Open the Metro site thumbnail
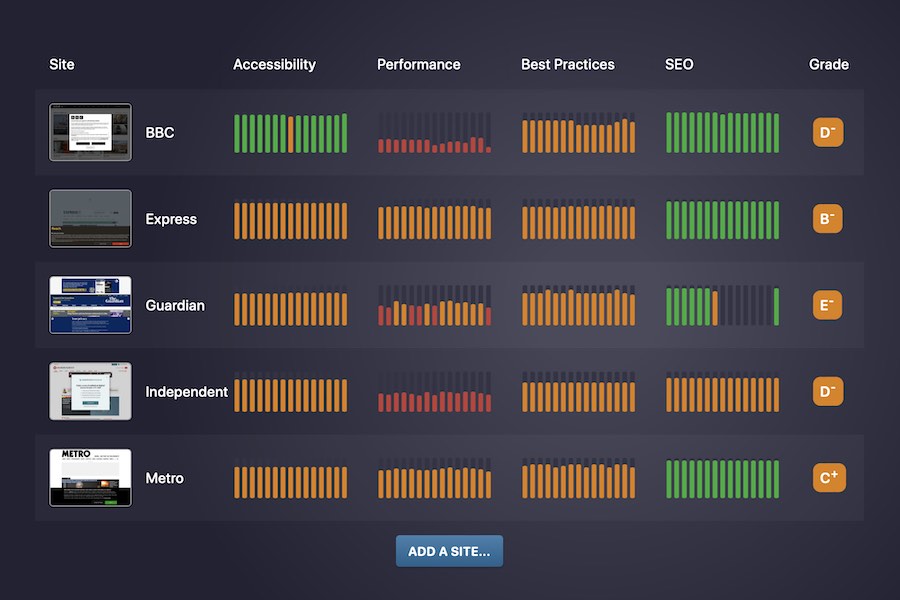Screen dimensions: 900x600 click(90, 478)
